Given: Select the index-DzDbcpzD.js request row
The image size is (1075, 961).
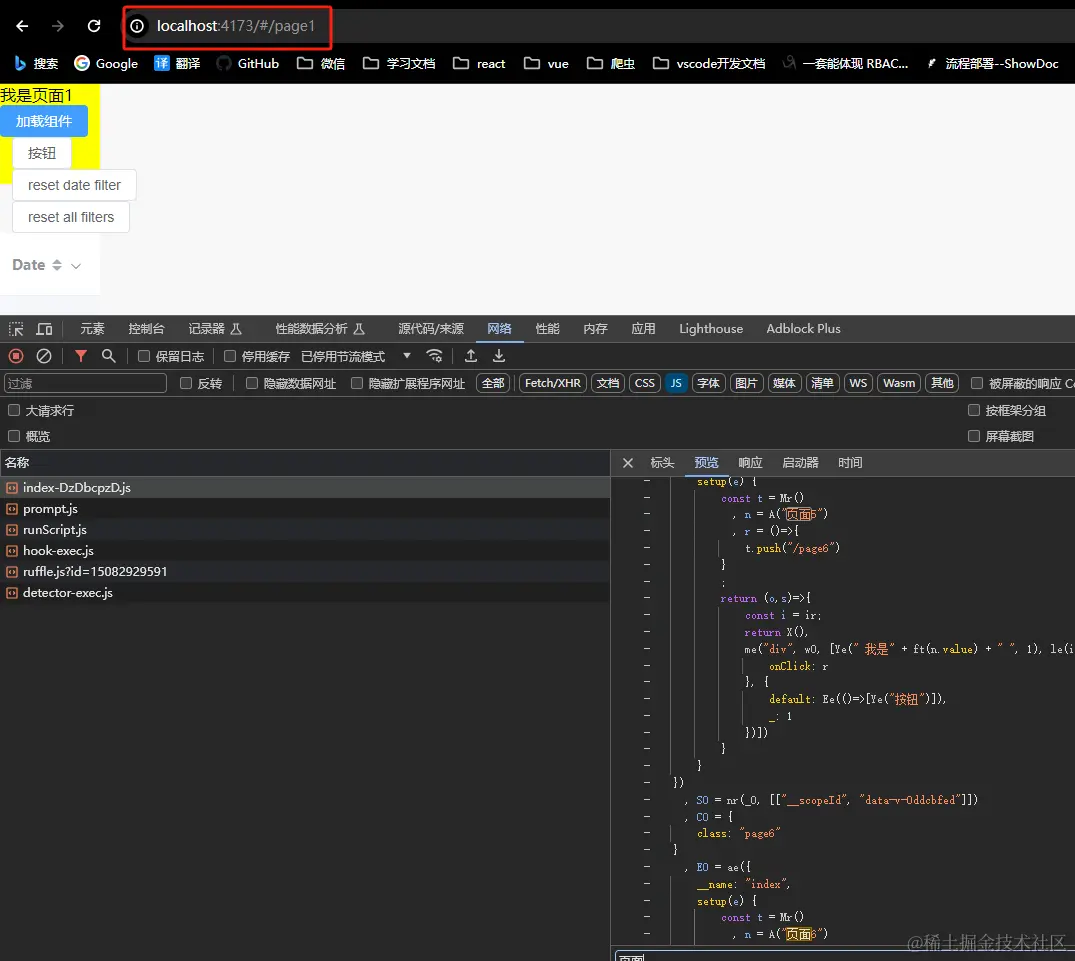Looking at the screenshot, I should (x=305, y=487).
